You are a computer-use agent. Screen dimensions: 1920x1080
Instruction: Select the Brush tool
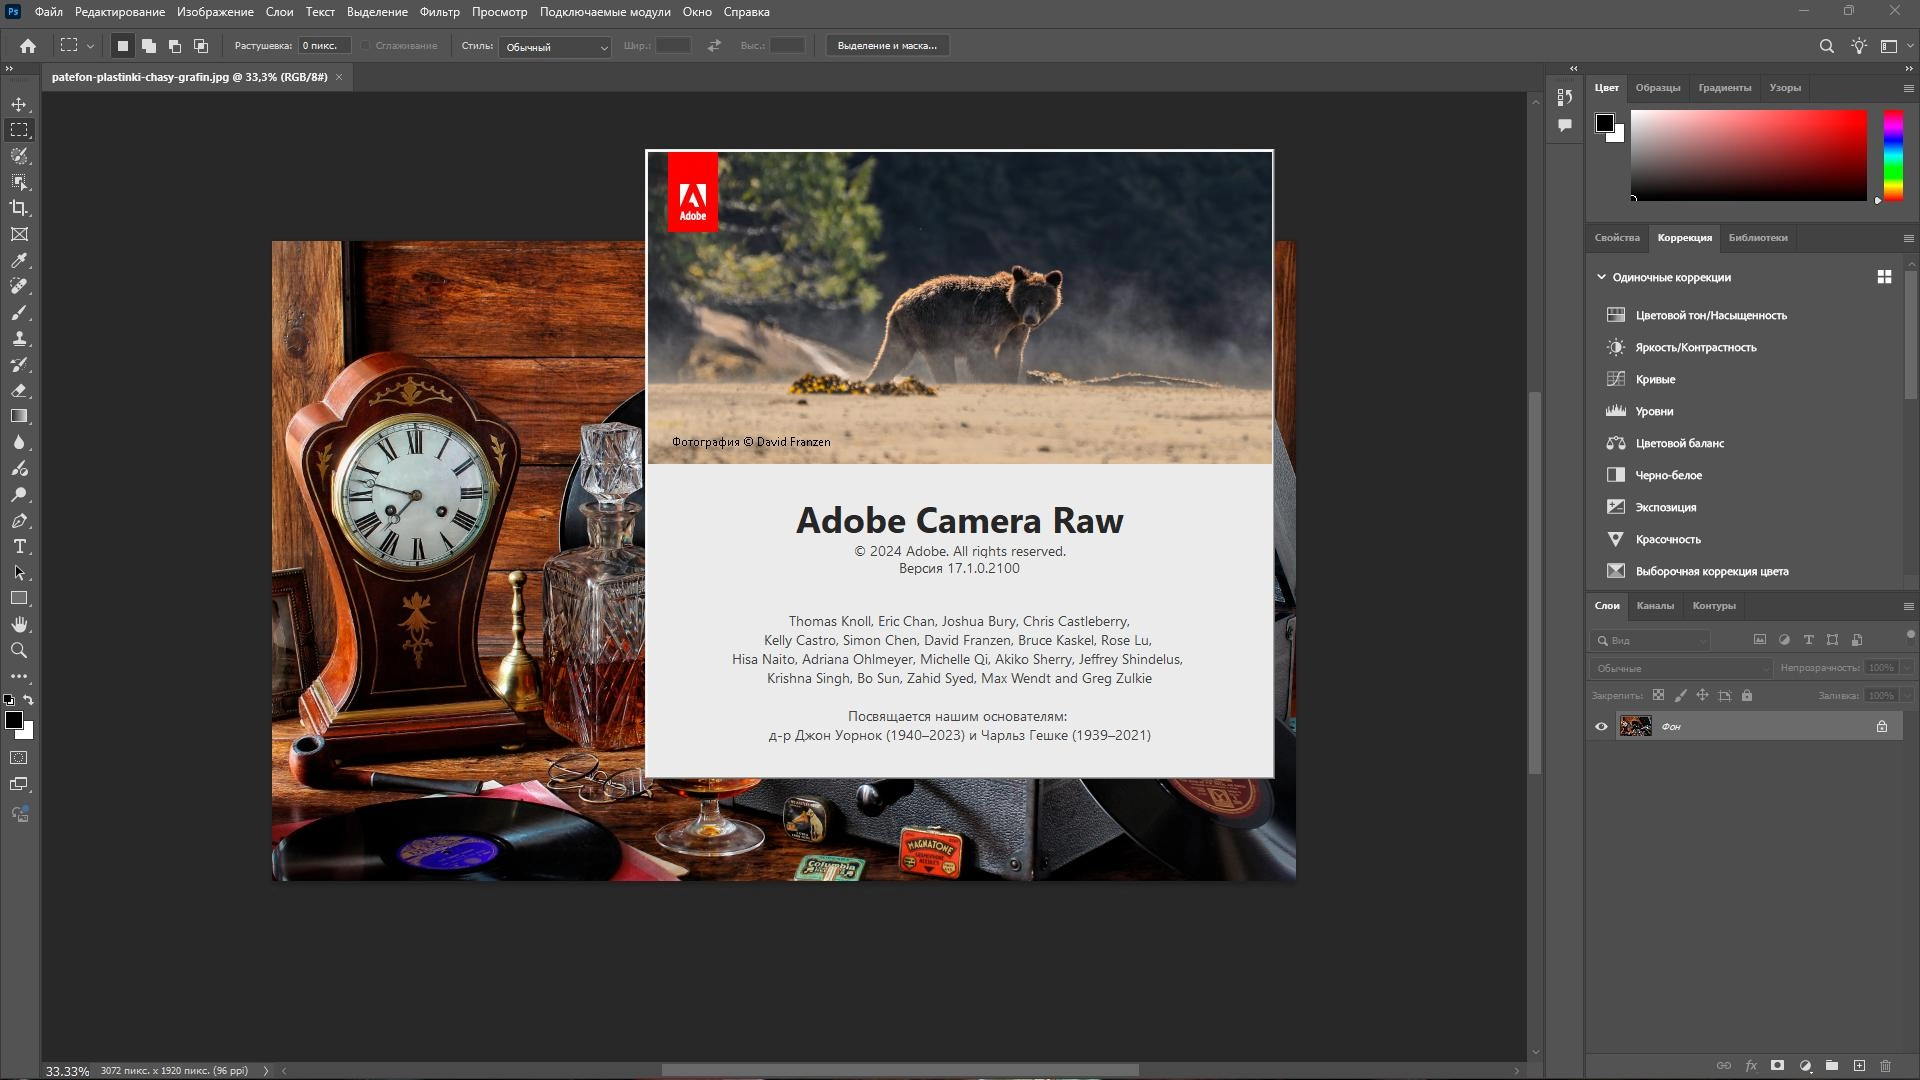19,312
